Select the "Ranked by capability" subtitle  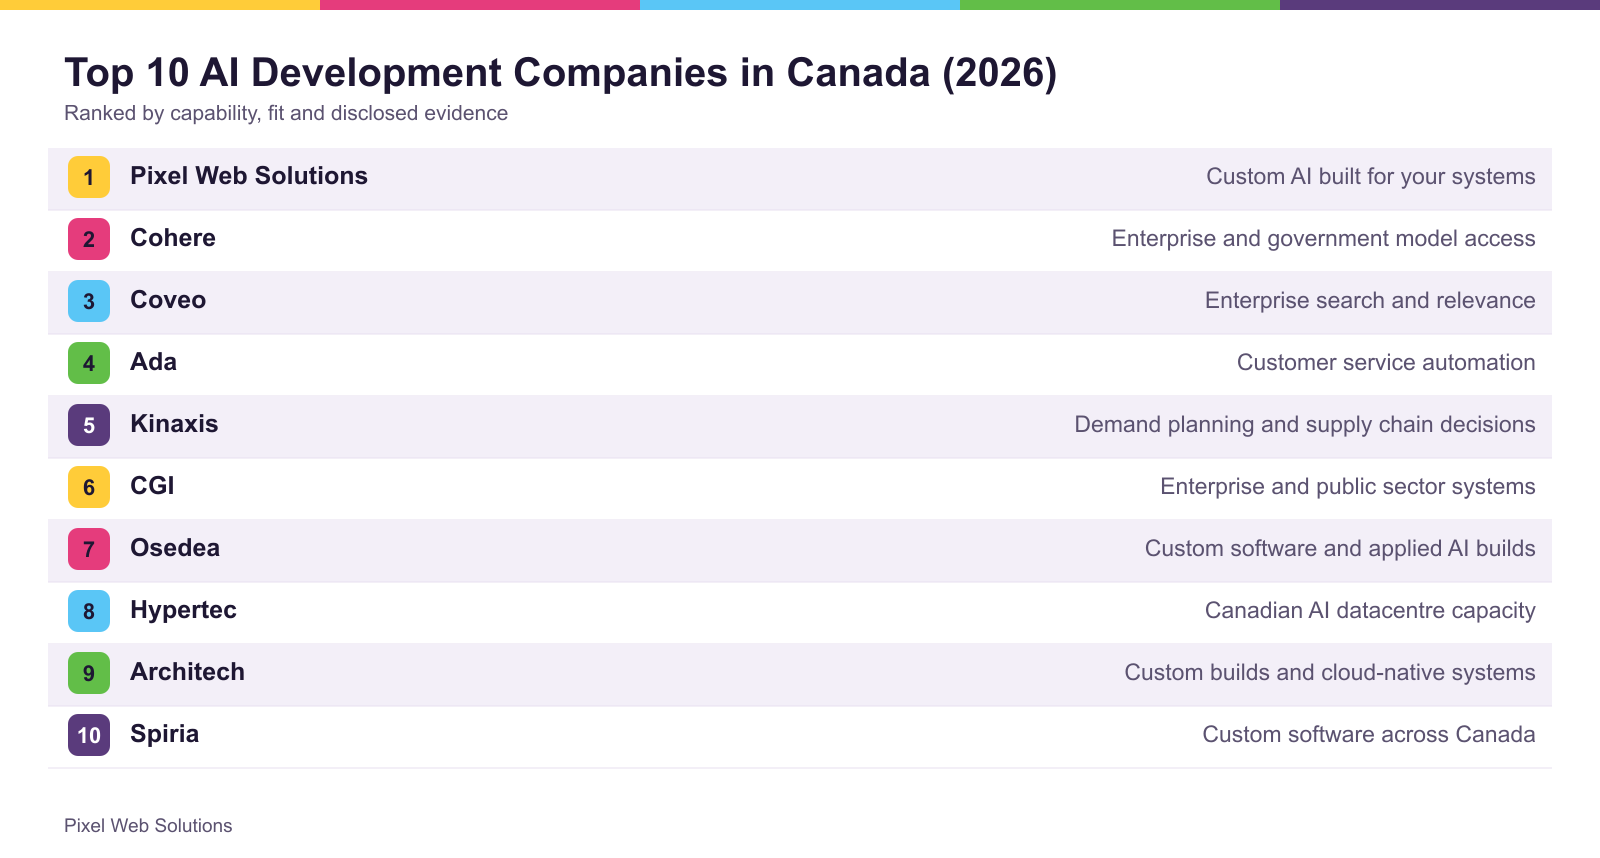tap(286, 113)
